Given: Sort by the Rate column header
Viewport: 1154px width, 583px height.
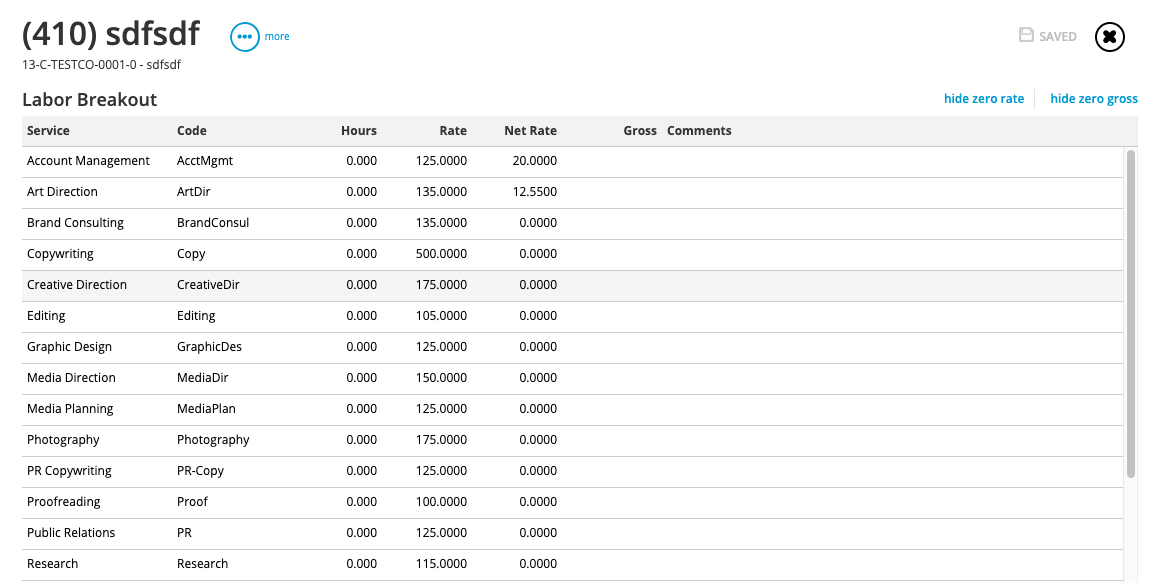Looking at the screenshot, I should point(453,130).
